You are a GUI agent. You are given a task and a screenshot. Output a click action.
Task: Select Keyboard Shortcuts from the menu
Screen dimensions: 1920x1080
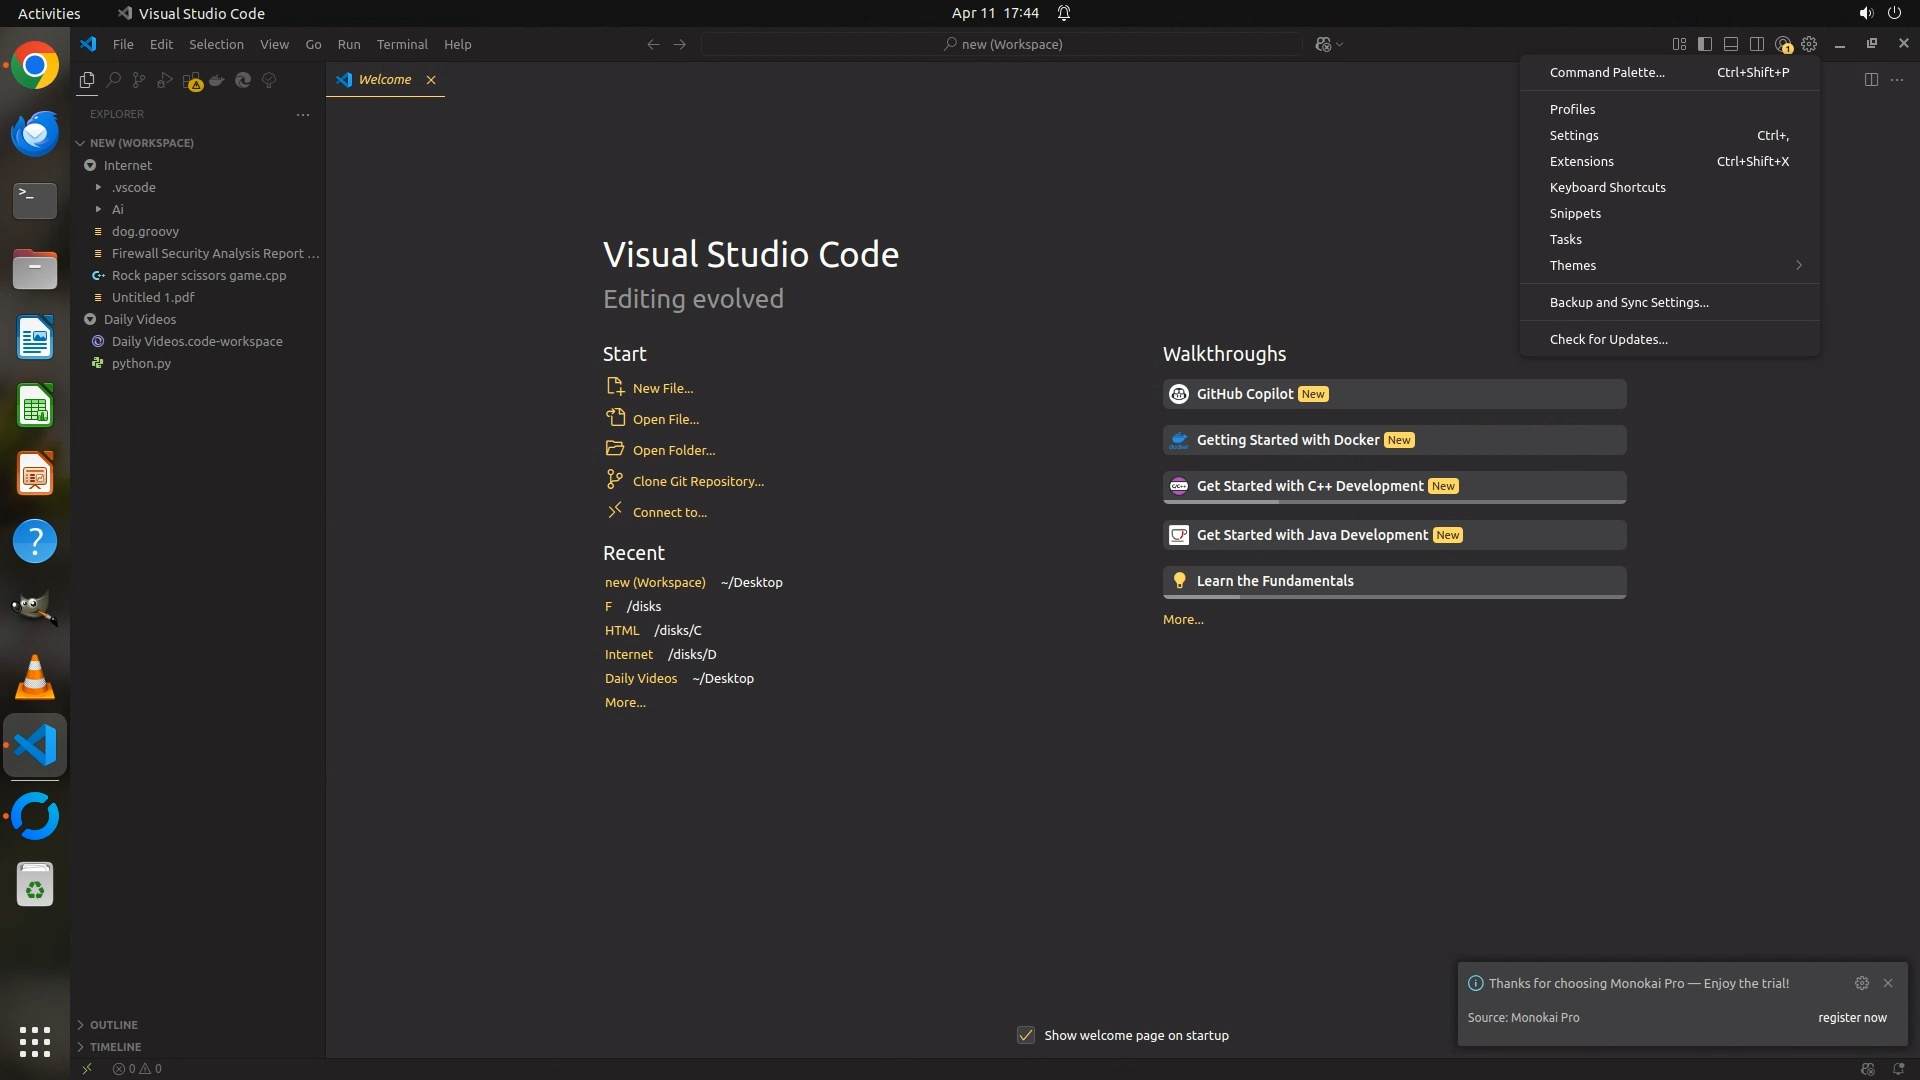tap(1607, 187)
